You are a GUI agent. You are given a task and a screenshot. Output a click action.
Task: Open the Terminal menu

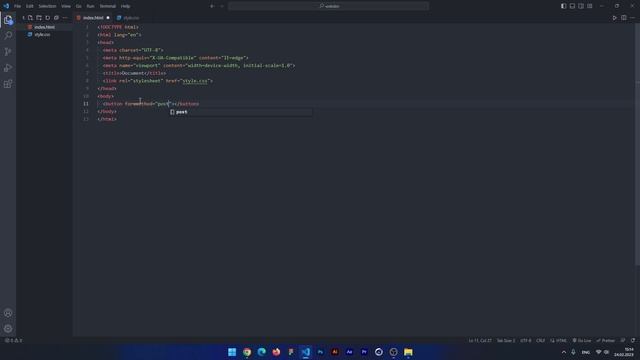pyautogui.click(x=108, y=6)
